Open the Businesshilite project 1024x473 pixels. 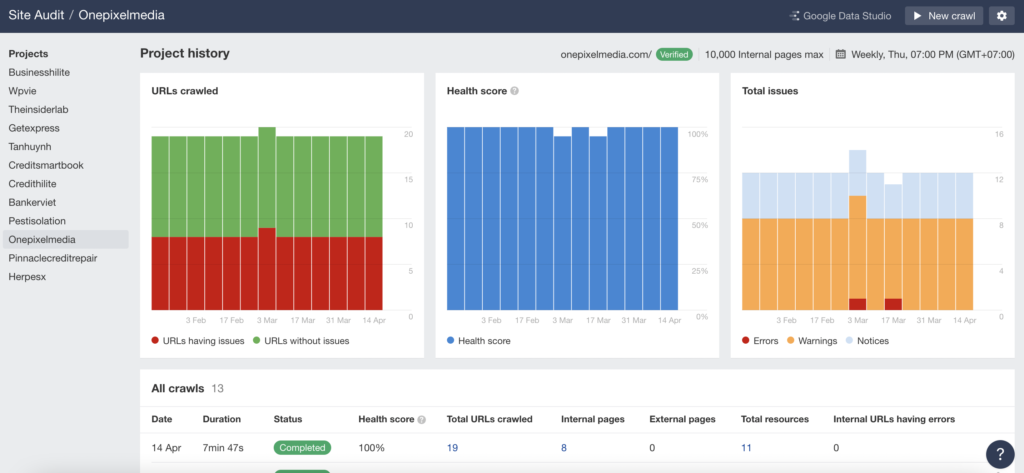pyautogui.click(x=39, y=73)
